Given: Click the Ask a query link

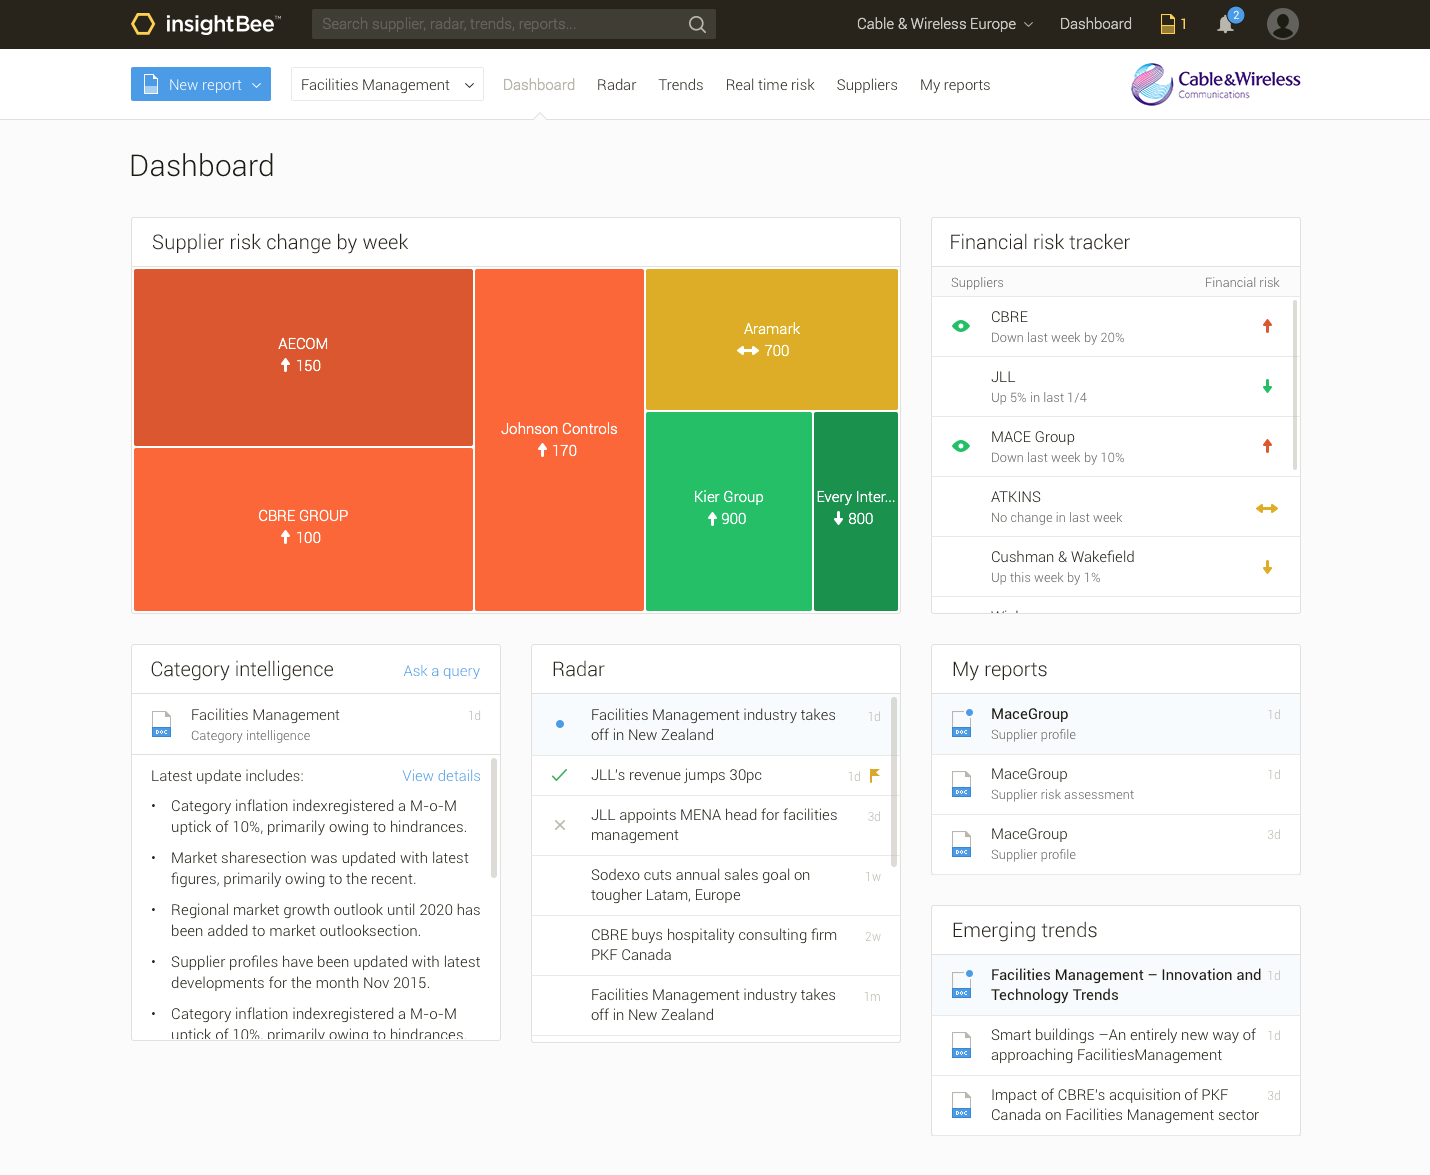Looking at the screenshot, I should (441, 671).
